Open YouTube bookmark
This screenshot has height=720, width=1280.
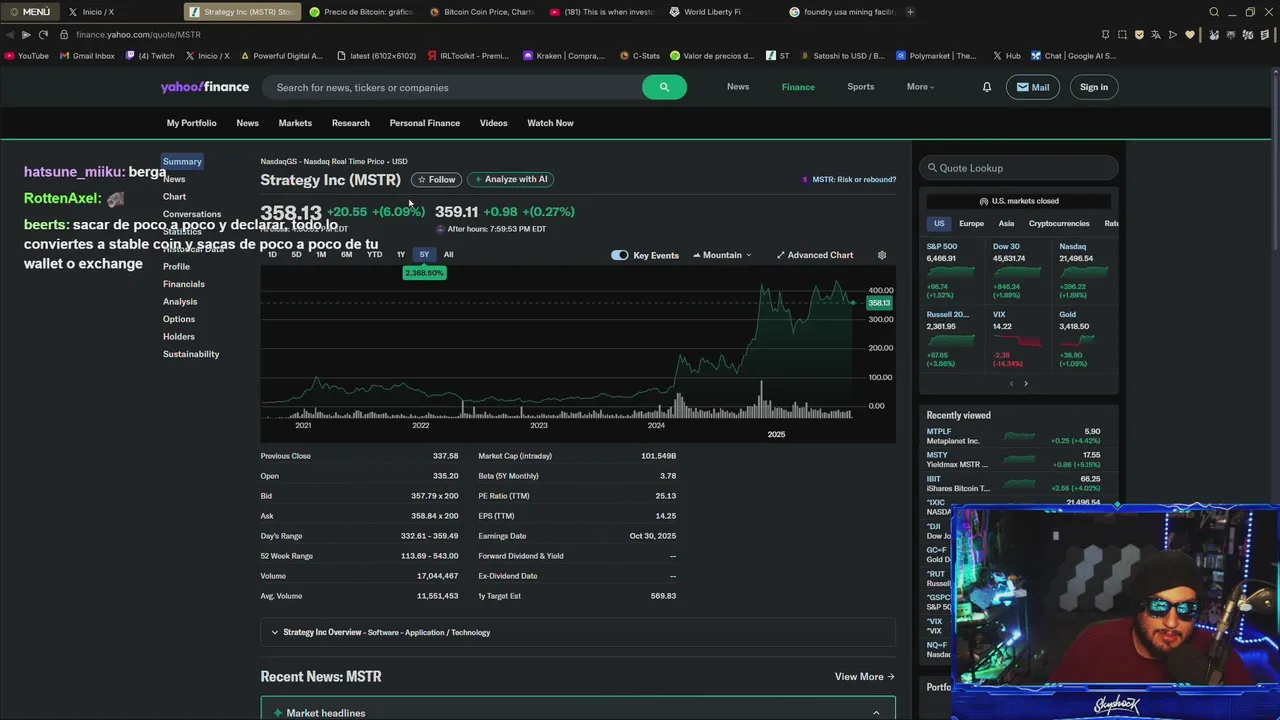[x=27, y=56]
